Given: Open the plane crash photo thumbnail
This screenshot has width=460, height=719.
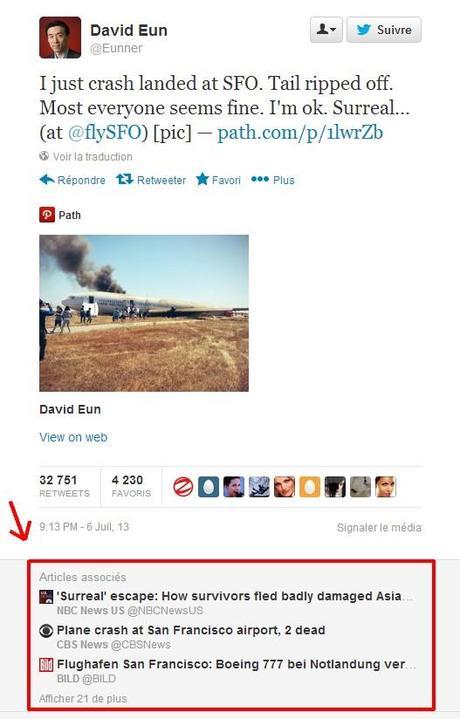Looking at the screenshot, I should [144, 313].
